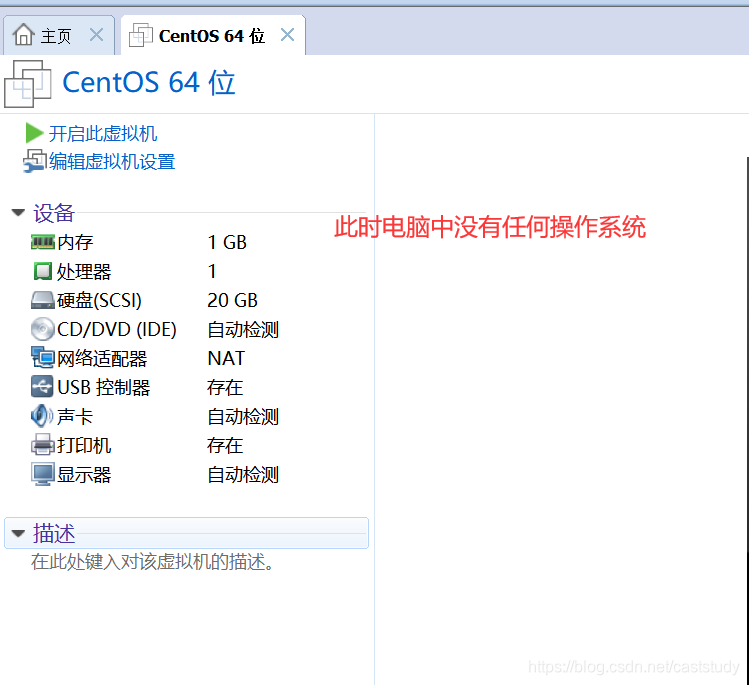Select the USB 控制器 device row

click(x=155, y=387)
